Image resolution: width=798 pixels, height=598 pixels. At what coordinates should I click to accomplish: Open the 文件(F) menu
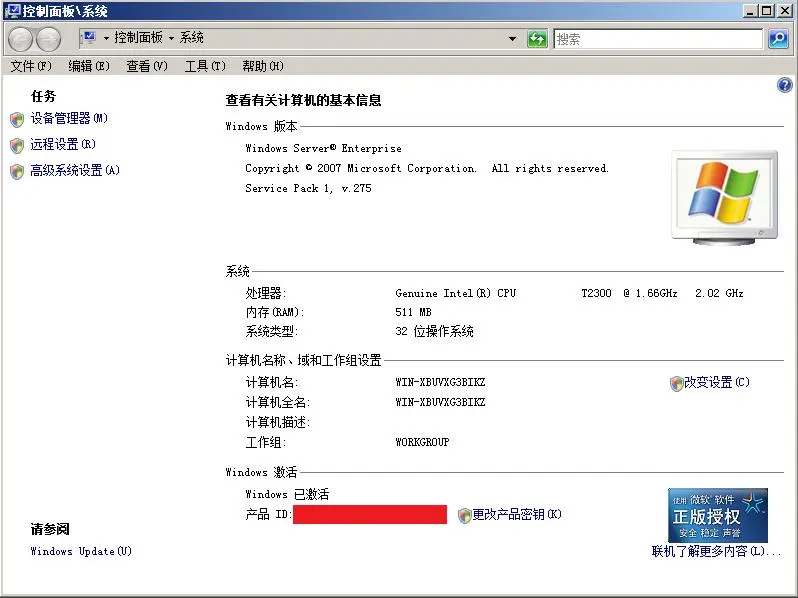pos(31,66)
